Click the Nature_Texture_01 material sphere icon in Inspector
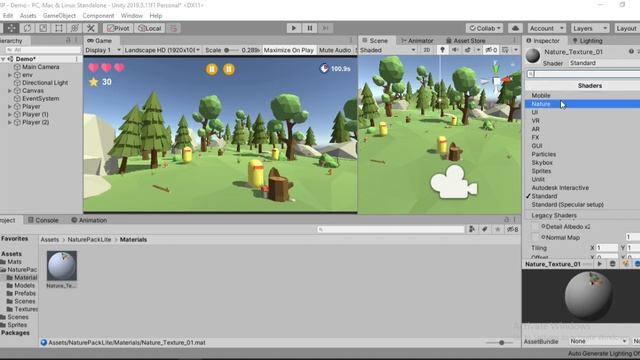 pyautogui.click(x=533, y=56)
